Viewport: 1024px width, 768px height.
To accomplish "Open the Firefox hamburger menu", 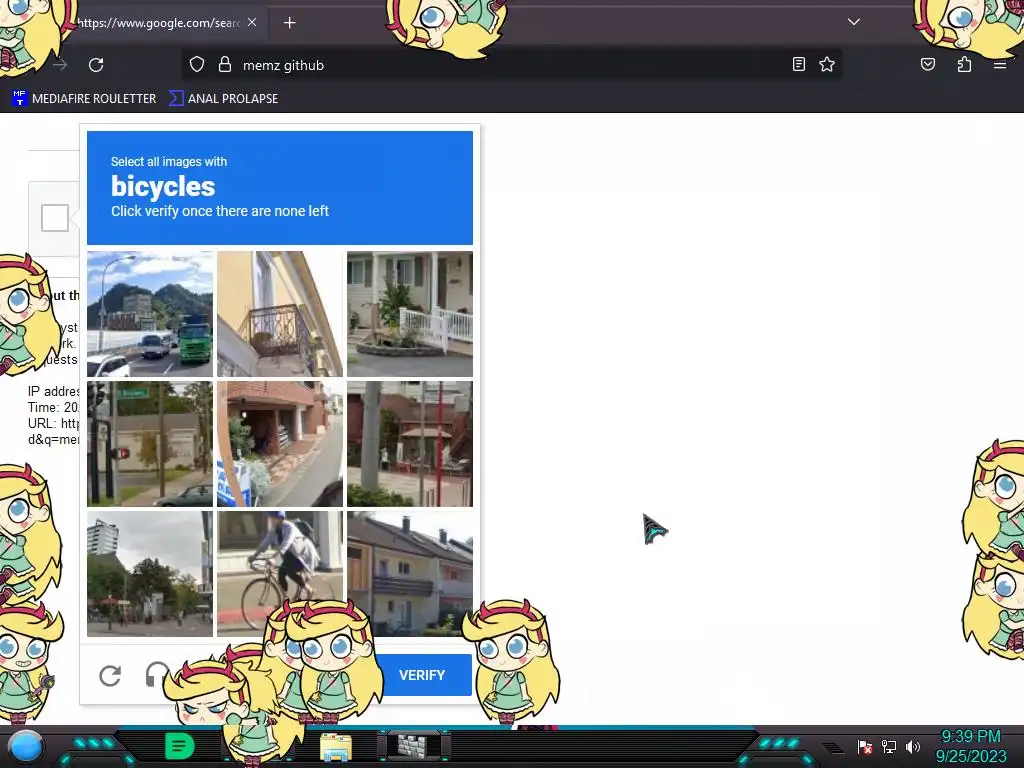I will point(999,64).
